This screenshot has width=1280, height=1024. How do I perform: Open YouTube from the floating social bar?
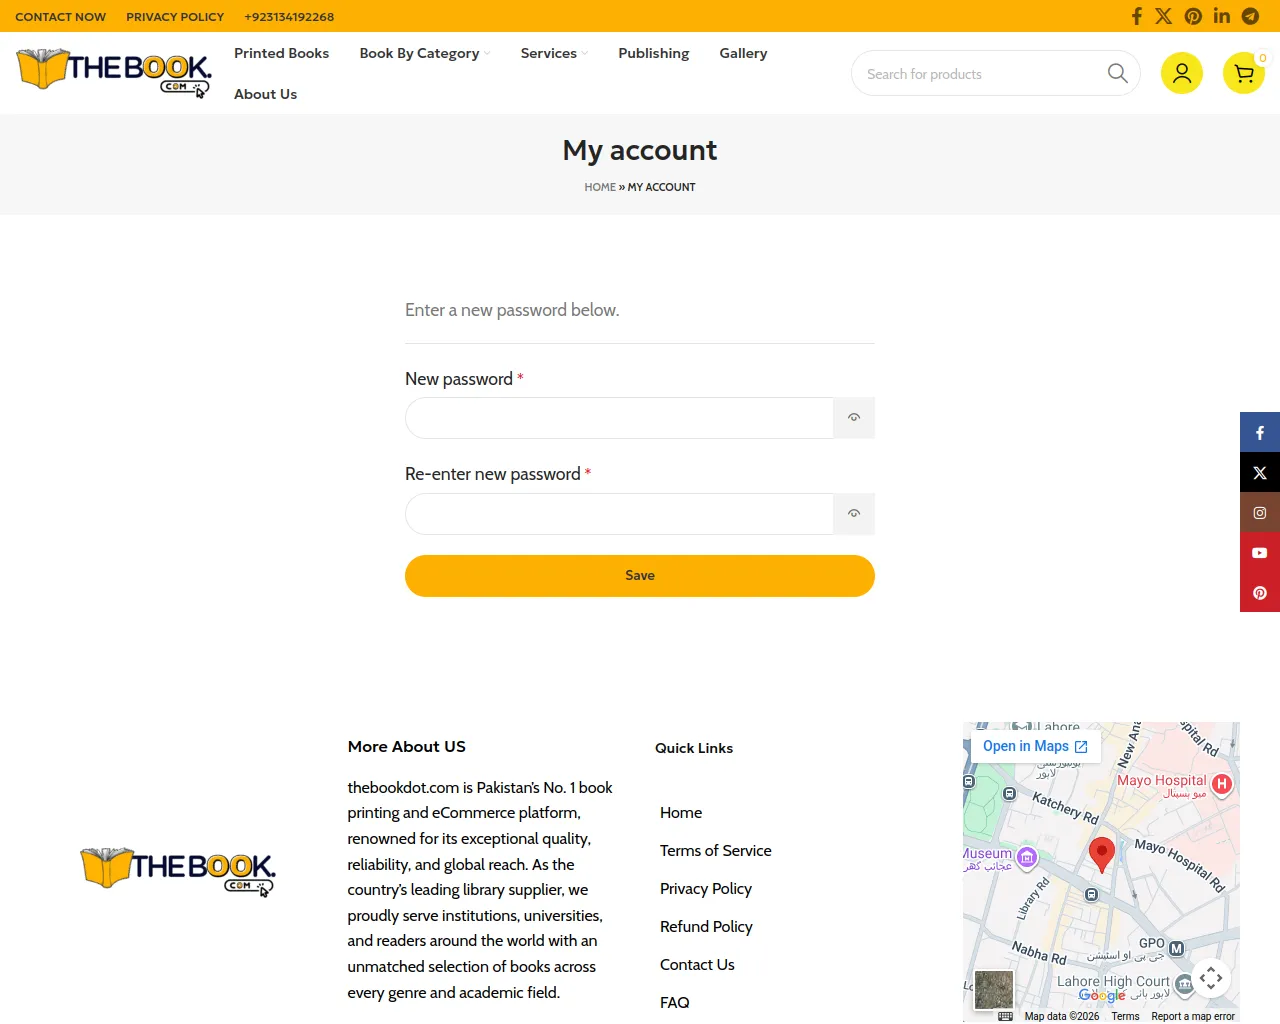(1260, 552)
